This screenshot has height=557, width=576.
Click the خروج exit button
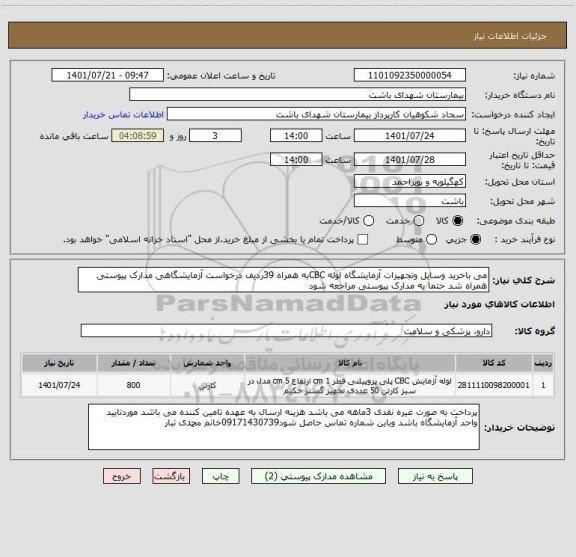(x=122, y=476)
